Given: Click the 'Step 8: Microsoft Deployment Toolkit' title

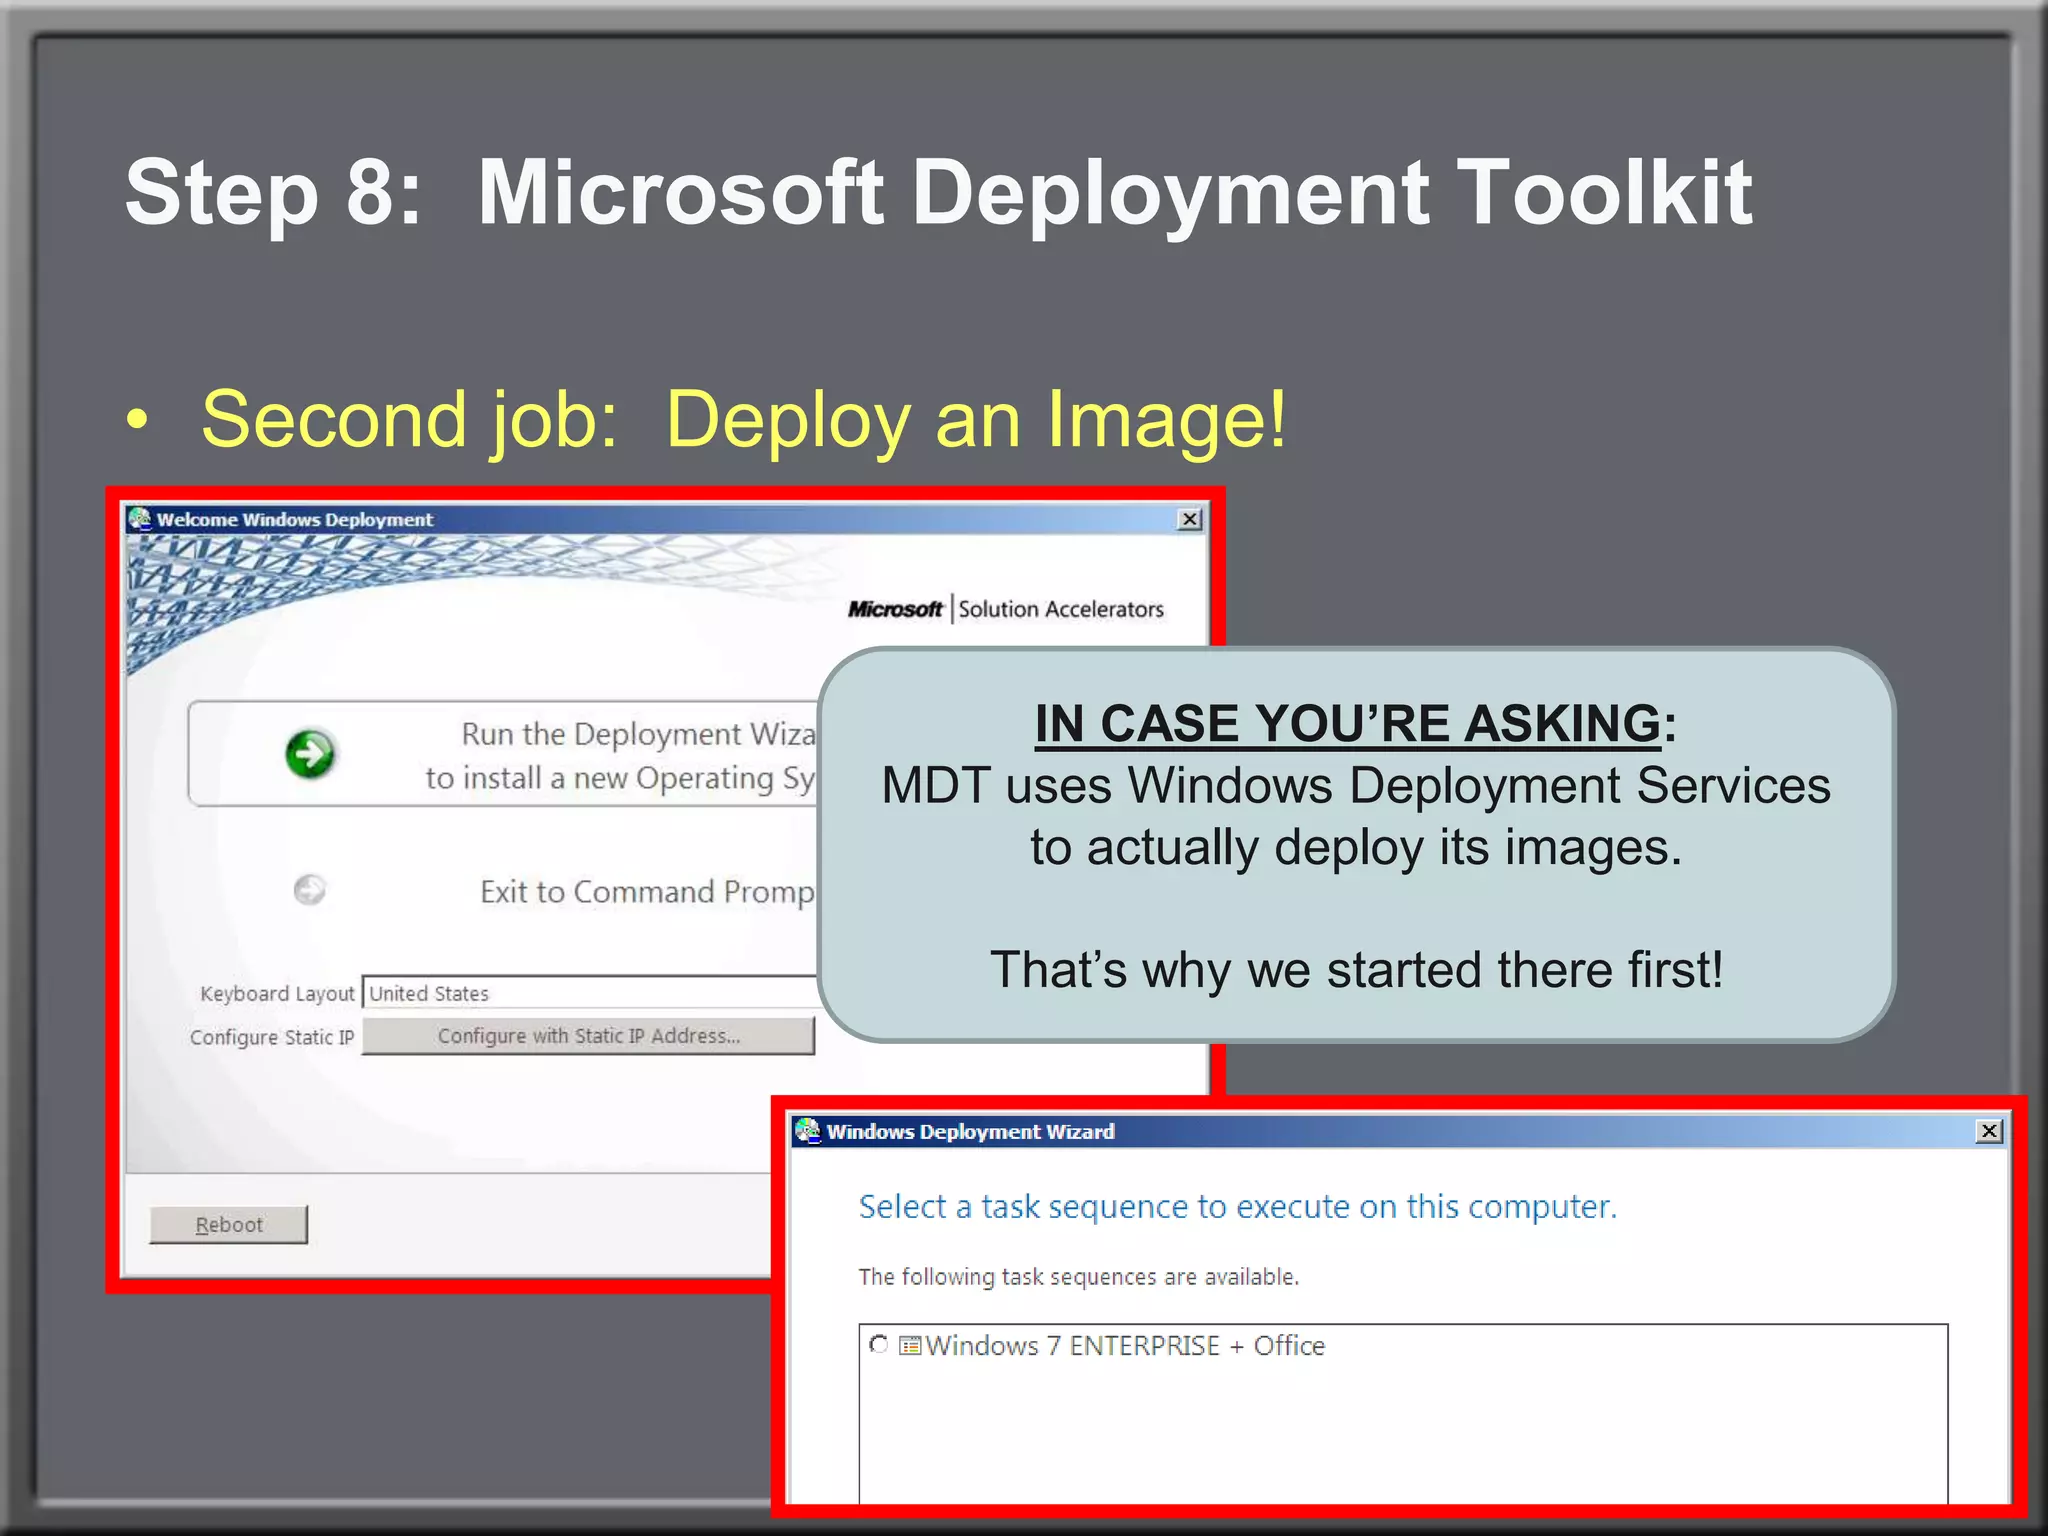Looking at the screenshot, I should 938,193.
